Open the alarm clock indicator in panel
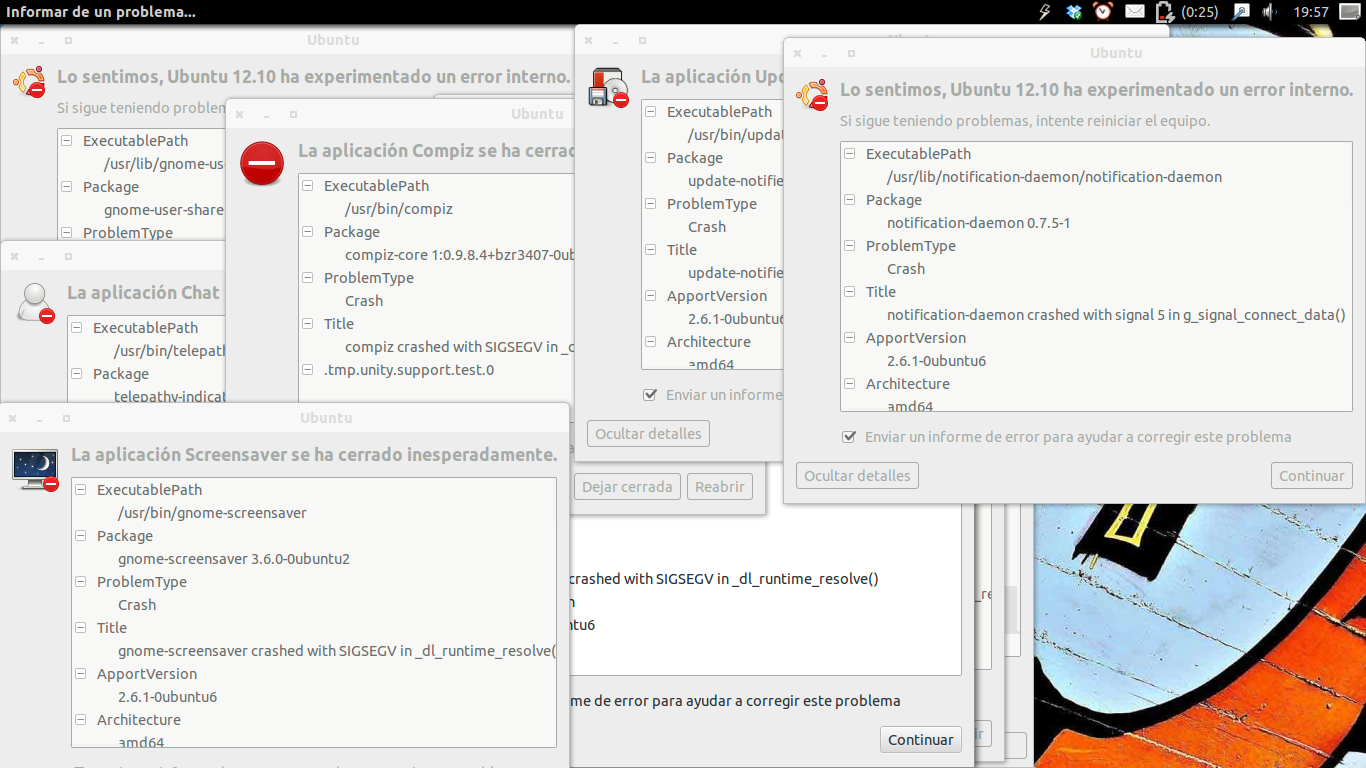This screenshot has width=1366, height=768. [x=1103, y=12]
